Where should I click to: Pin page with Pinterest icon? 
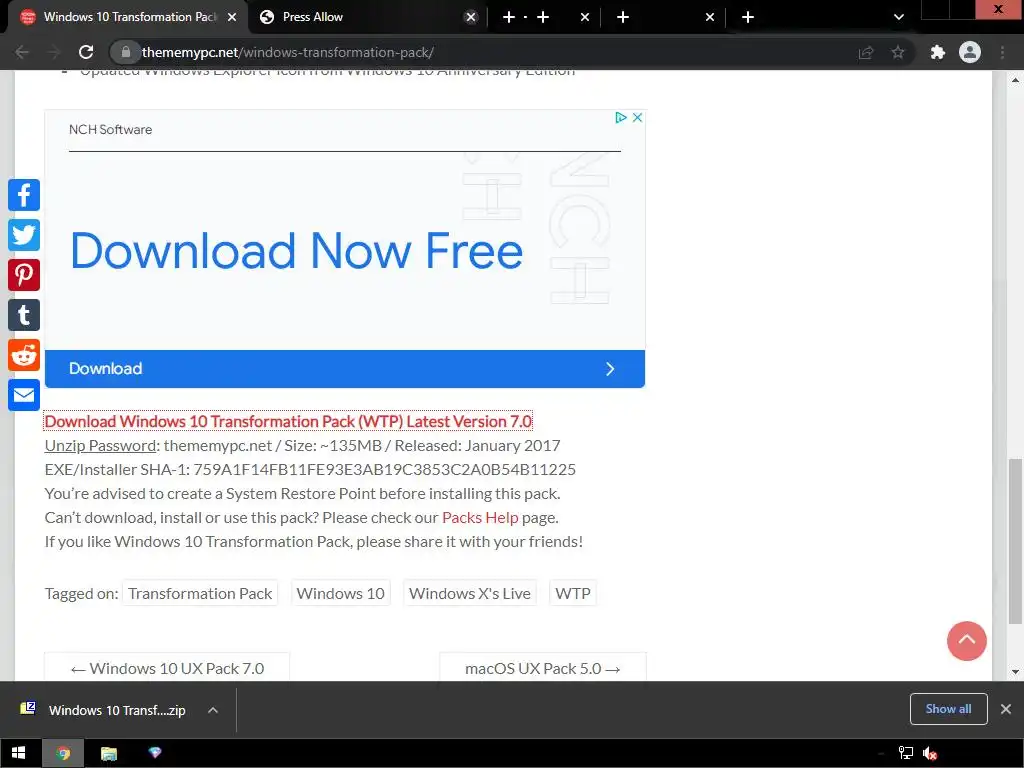click(x=24, y=275)
